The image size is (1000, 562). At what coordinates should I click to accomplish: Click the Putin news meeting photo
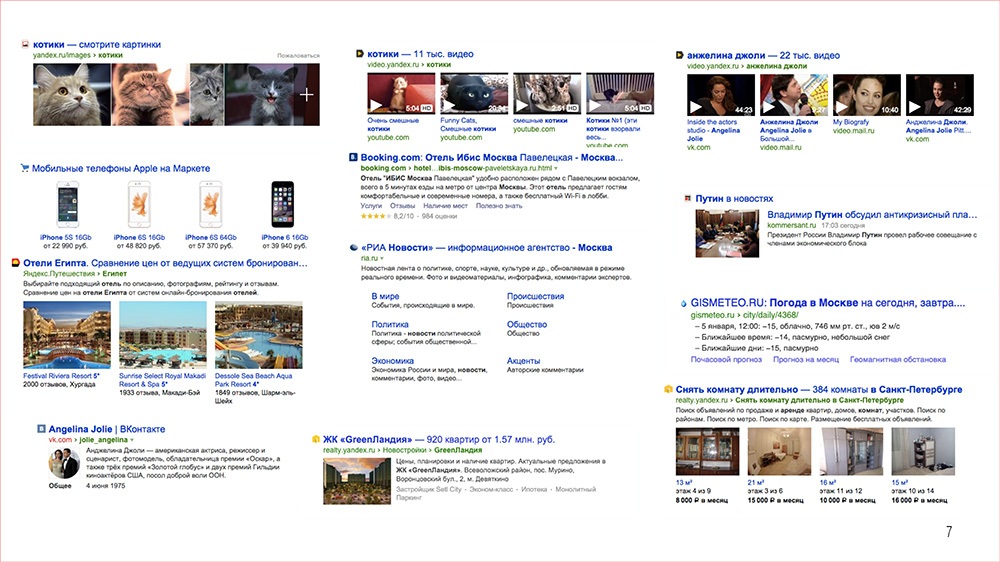[x=727, y=233]
